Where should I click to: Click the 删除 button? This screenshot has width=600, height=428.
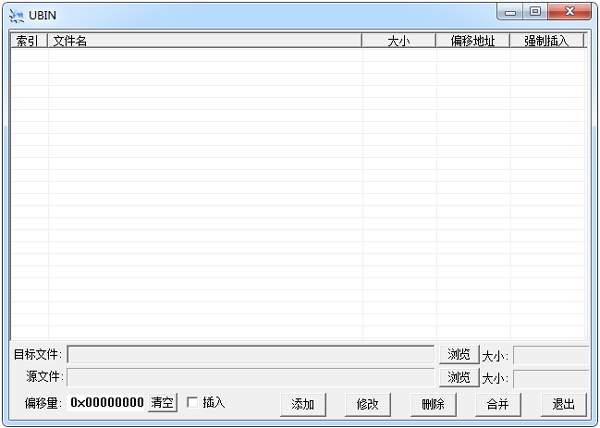pos(433,404)
